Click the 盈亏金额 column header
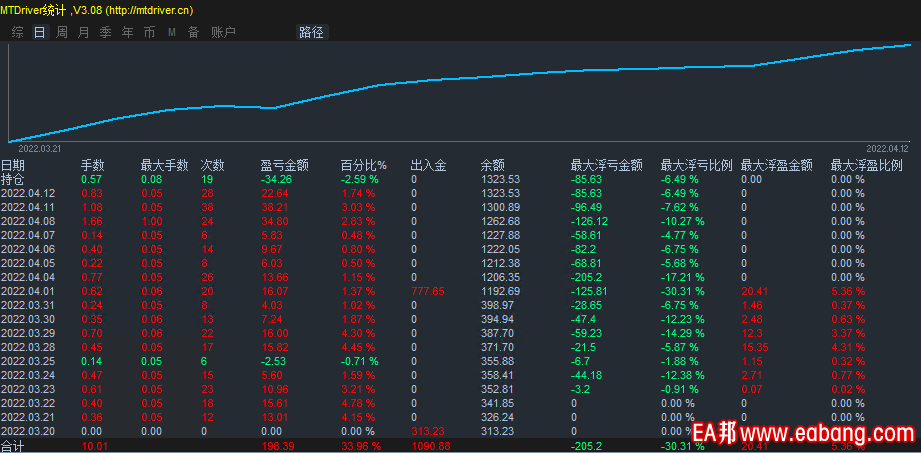921x453 pixels. (x=284, y=165)
